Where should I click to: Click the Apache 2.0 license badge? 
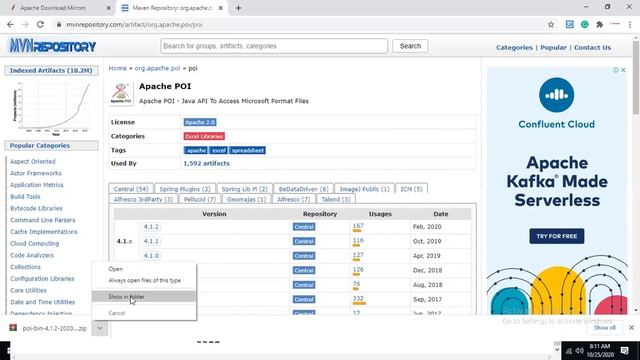200,122
